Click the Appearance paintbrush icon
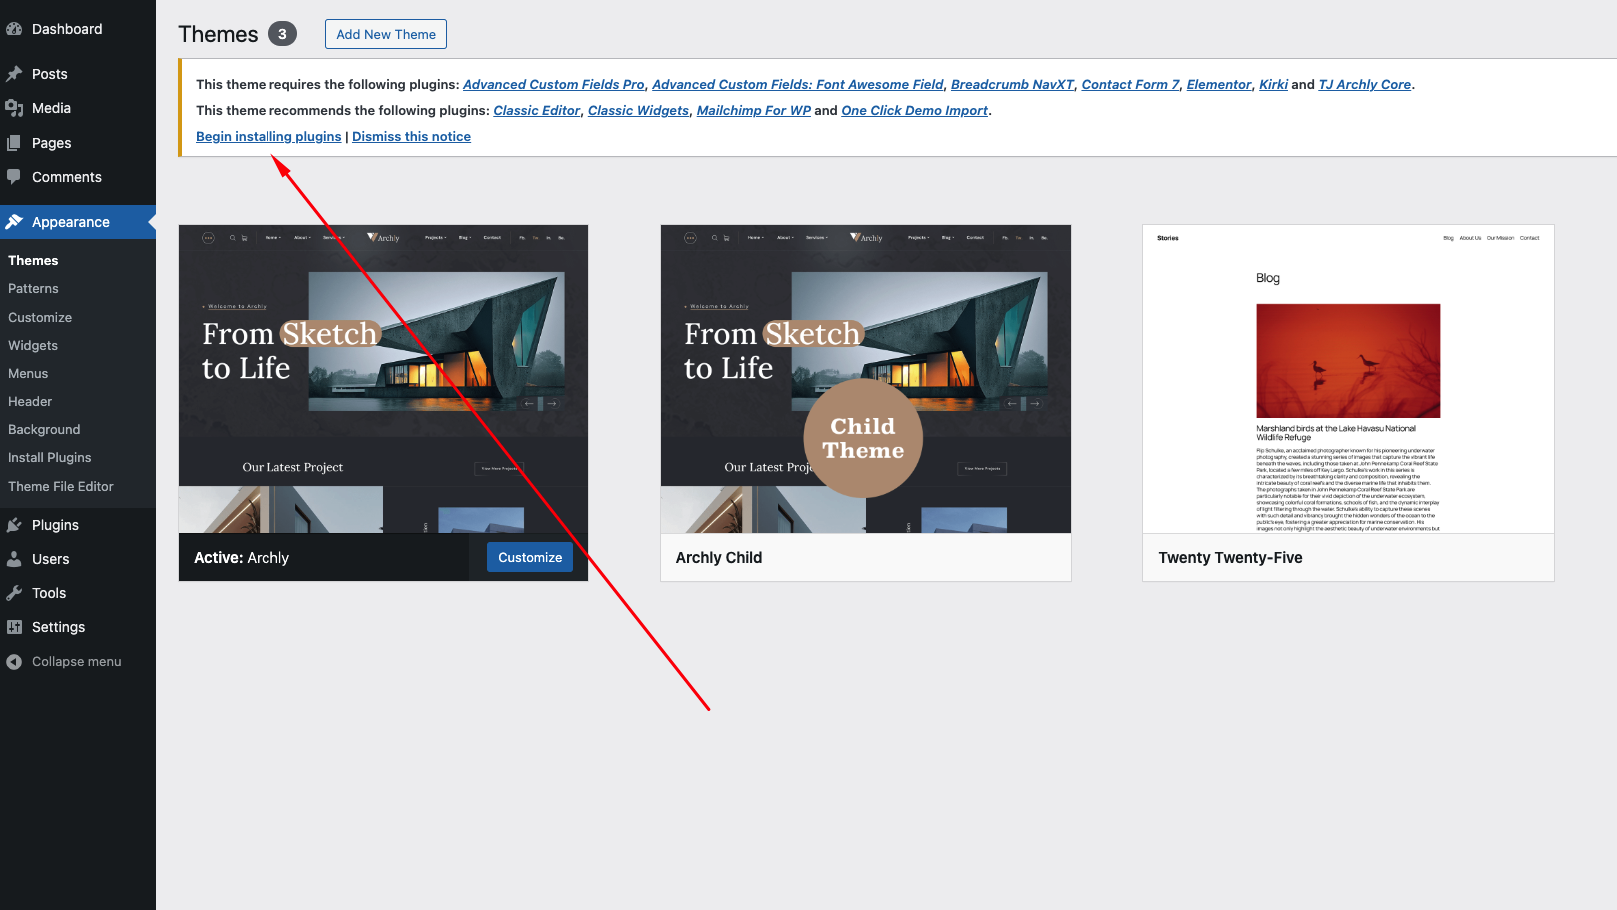 point(14,222)
